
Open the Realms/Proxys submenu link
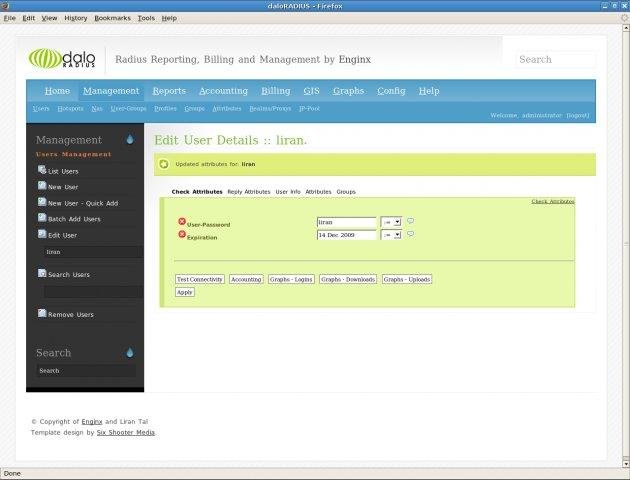270,108
